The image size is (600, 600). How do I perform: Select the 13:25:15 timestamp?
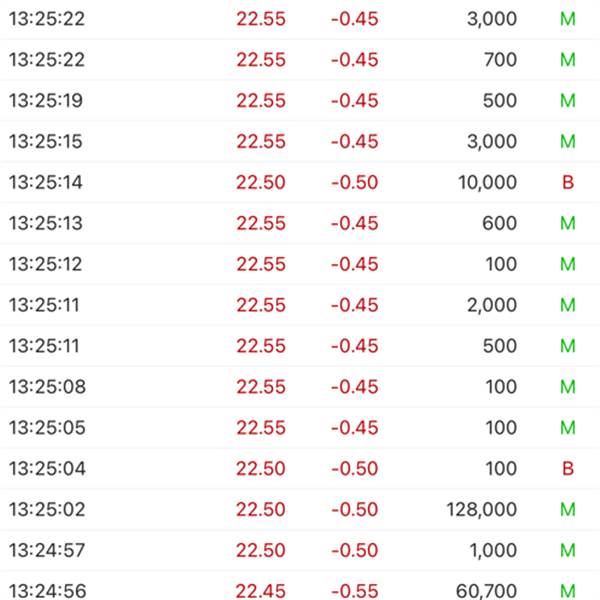(x=46, y=142)
